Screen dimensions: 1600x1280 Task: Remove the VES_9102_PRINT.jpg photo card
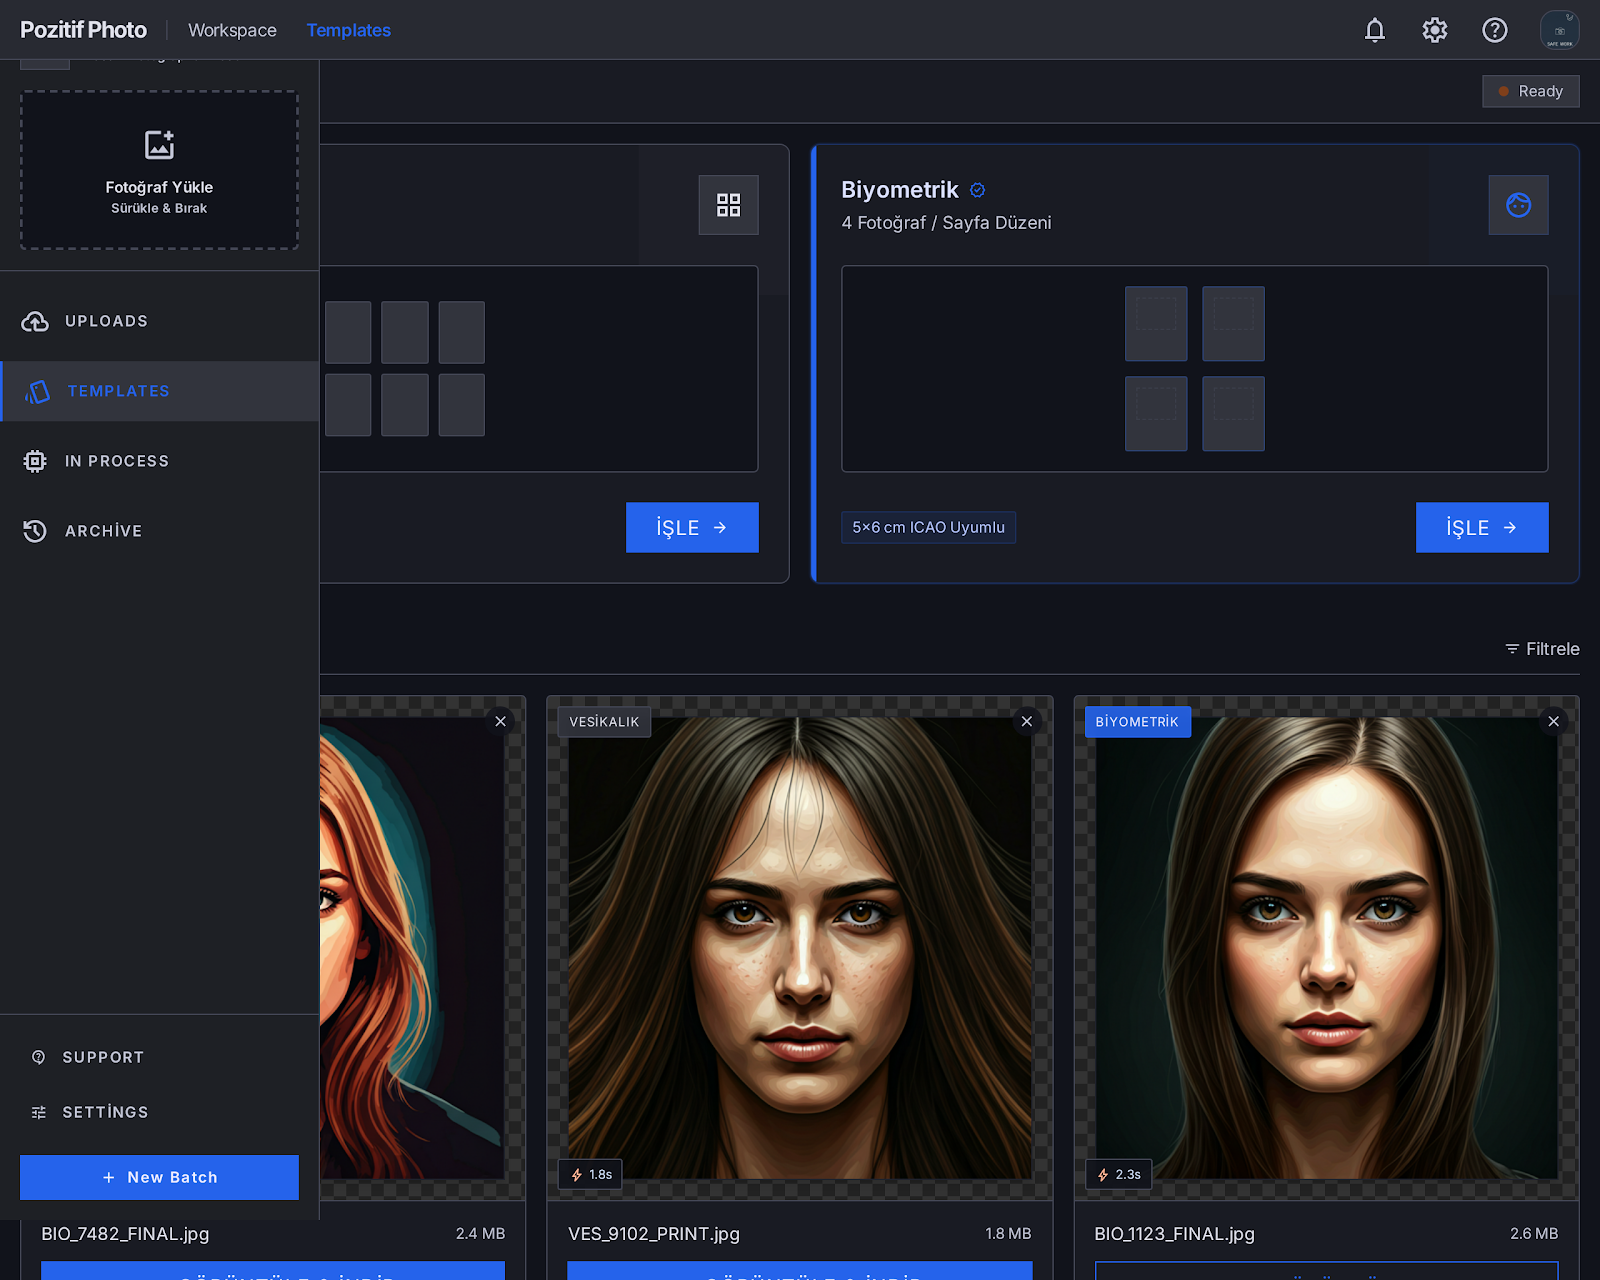click(x=1027, y=721)
